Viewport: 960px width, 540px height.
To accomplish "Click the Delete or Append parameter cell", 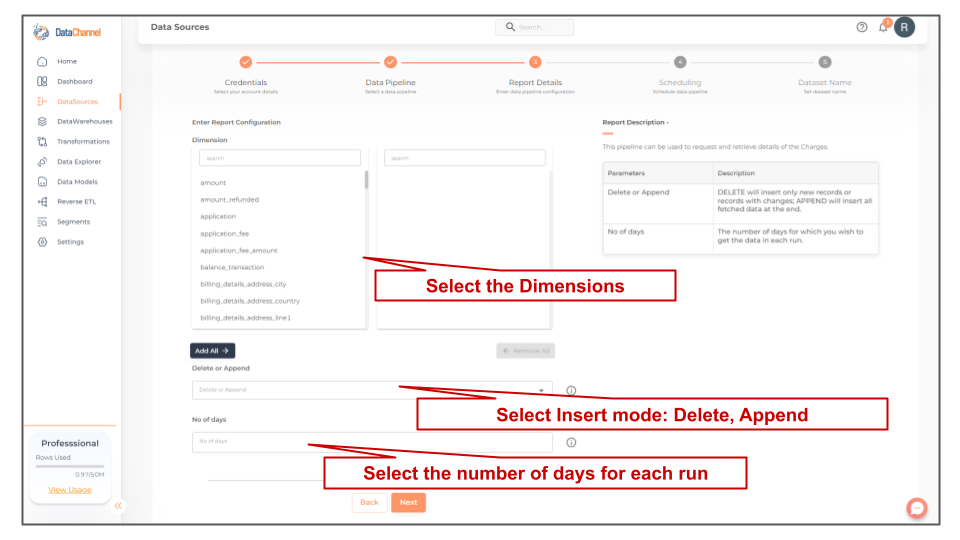I will pyautogui.click(x=658, y=204).
